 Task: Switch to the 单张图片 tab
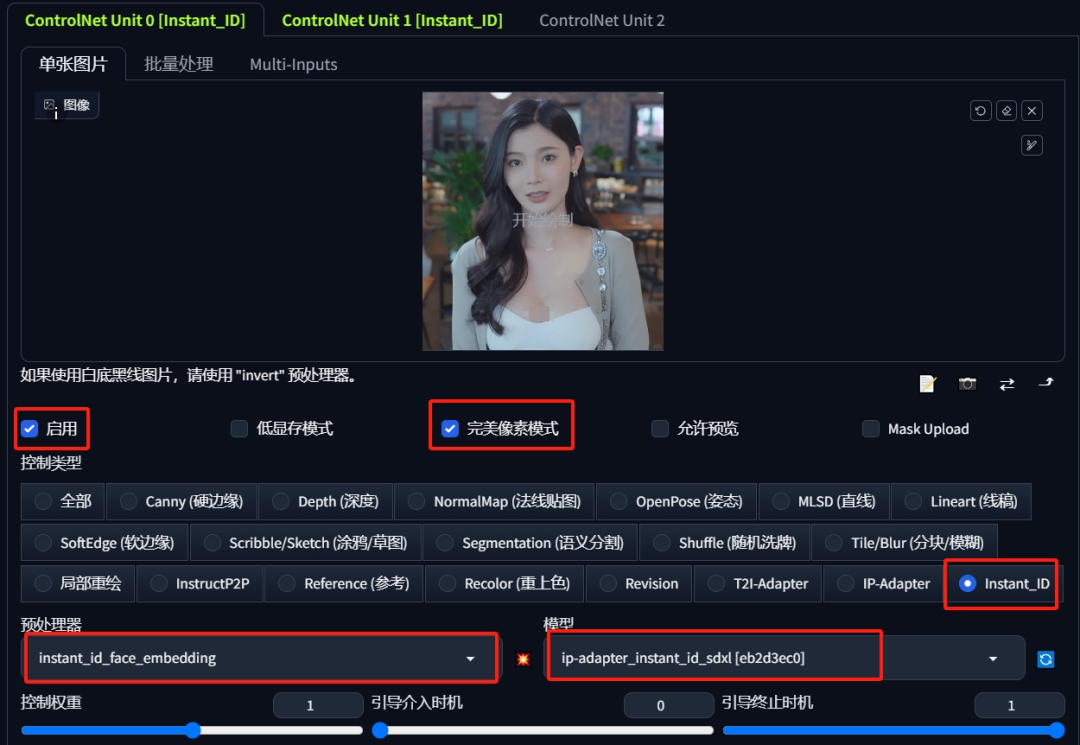coord(73,65)
